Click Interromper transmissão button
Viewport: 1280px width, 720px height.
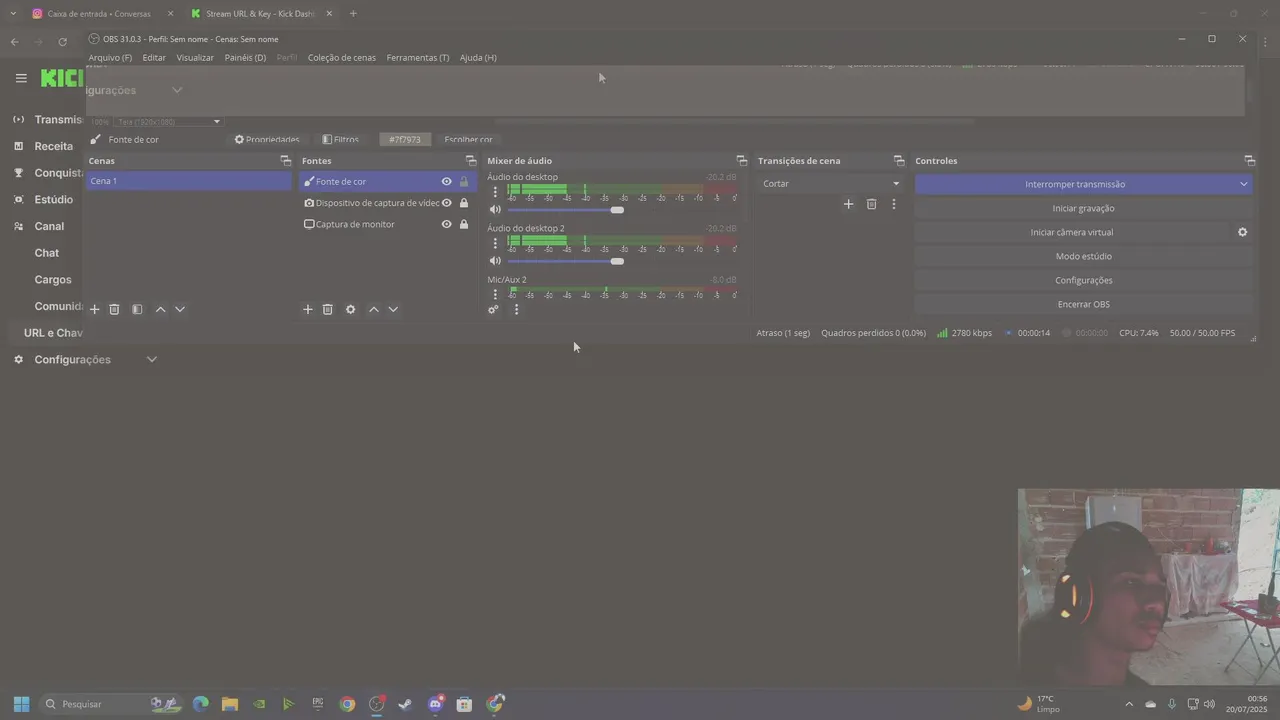1075,184
